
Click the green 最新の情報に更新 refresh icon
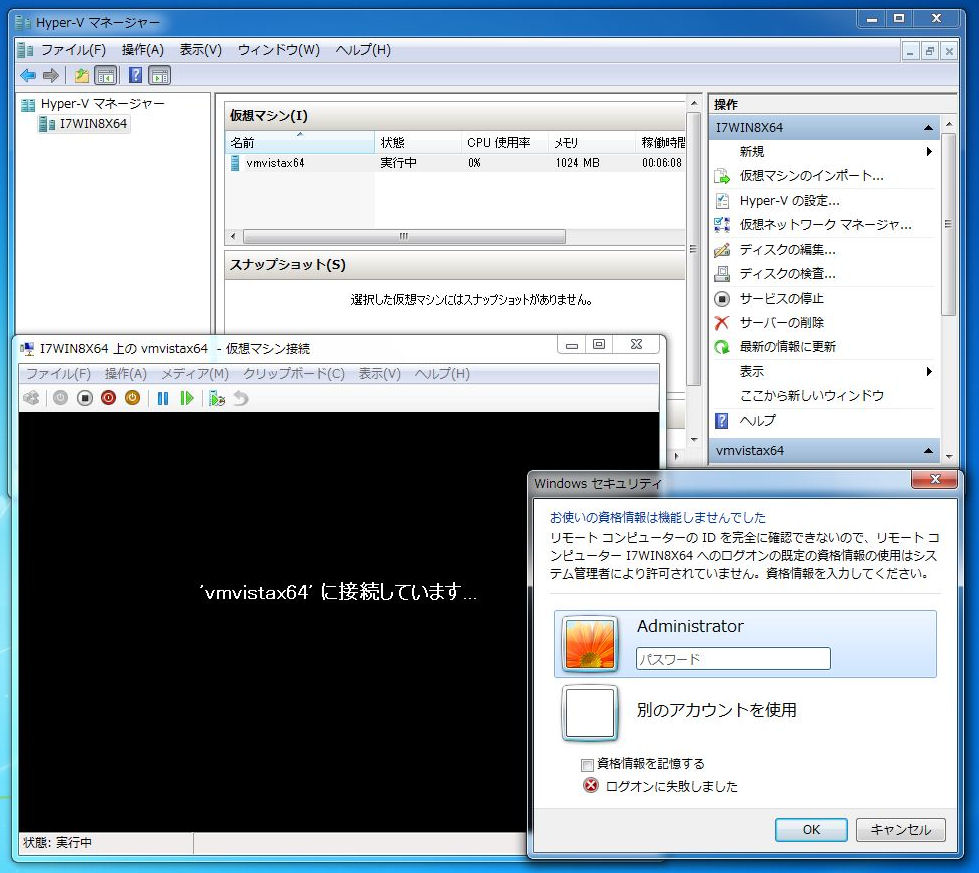(722, 347)
